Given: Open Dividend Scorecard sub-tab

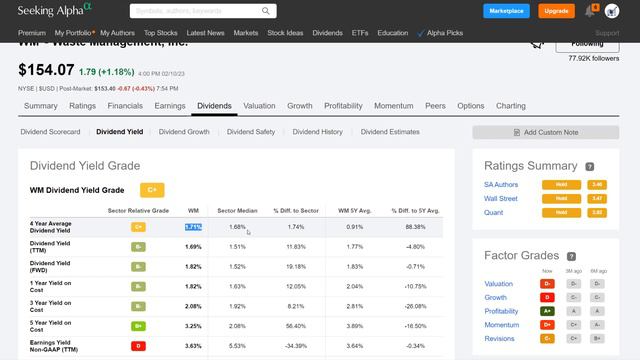Looking at the screenshot, I should tap(50, 132).
